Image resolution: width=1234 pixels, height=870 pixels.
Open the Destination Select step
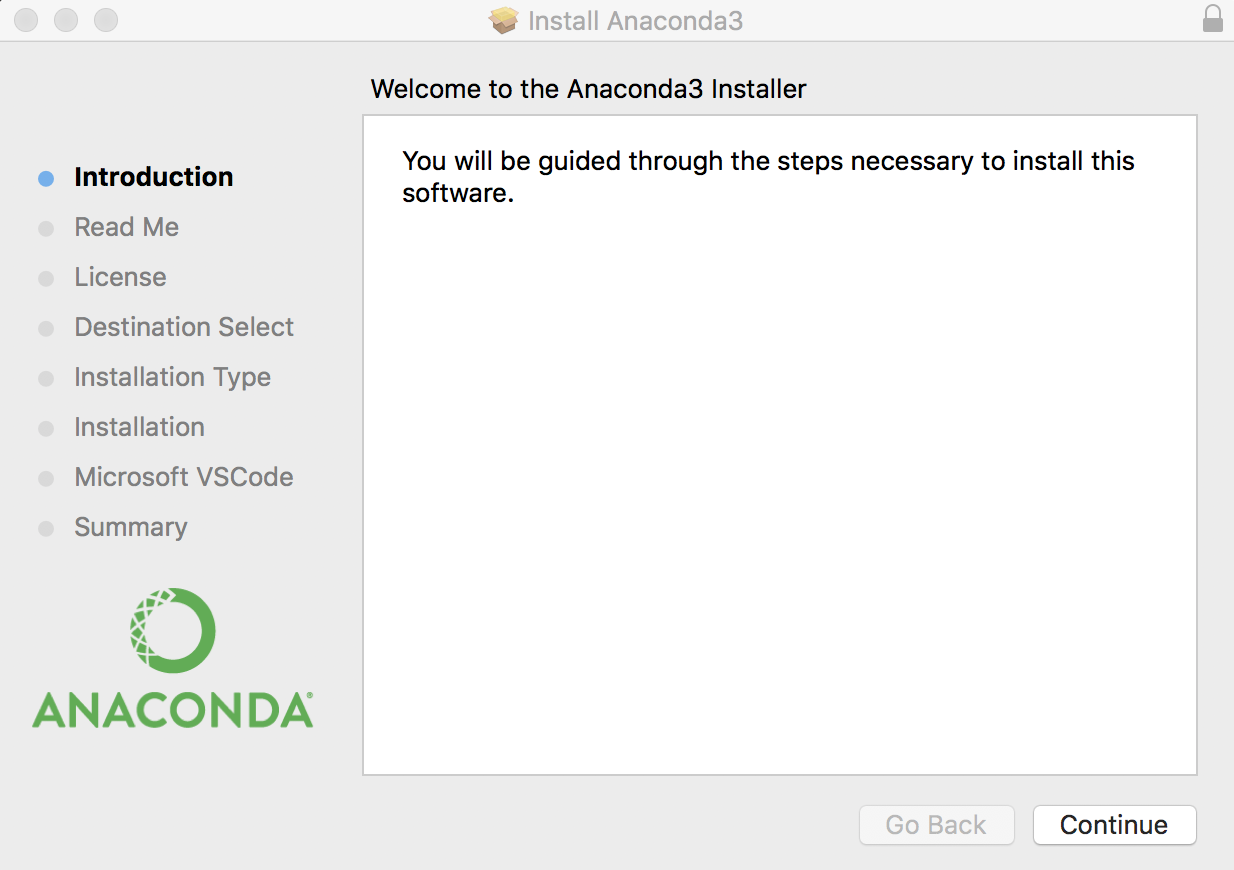[184, 327]
